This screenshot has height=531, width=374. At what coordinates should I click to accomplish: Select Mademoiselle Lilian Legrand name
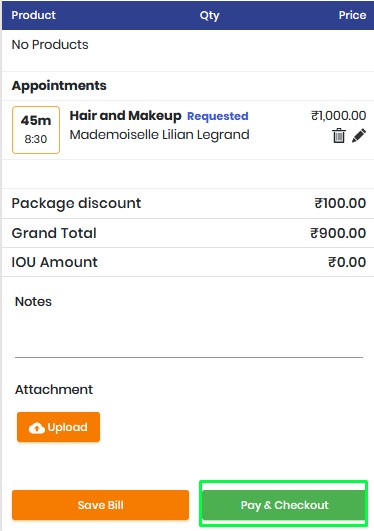(160, 135)
